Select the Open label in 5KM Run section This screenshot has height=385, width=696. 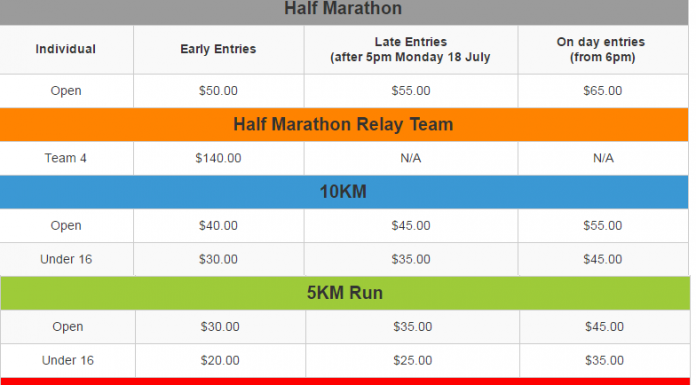point(68,326)
